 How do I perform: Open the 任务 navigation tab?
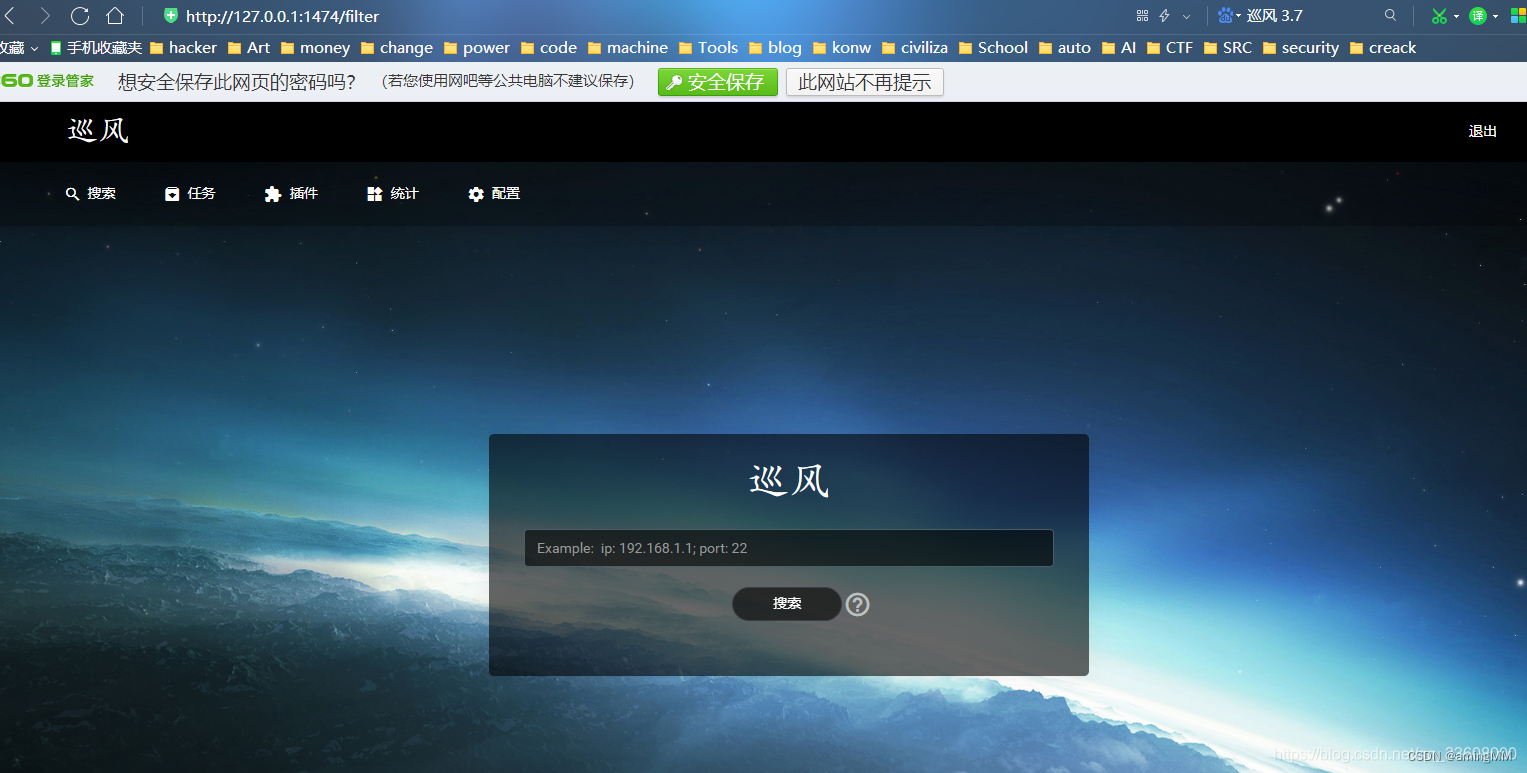[190, 193]
